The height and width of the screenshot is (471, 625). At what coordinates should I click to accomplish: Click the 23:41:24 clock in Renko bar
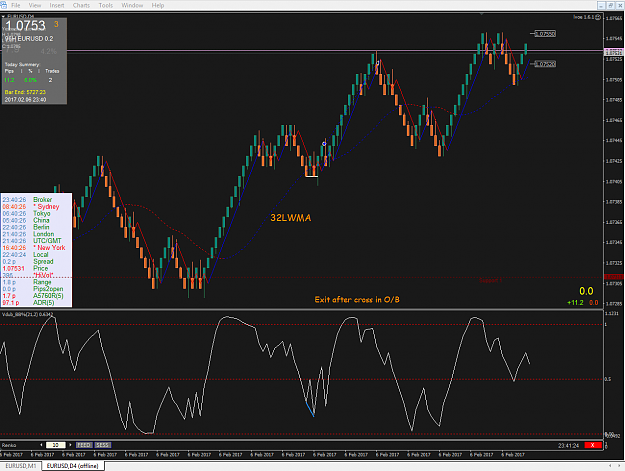[568, 445]
